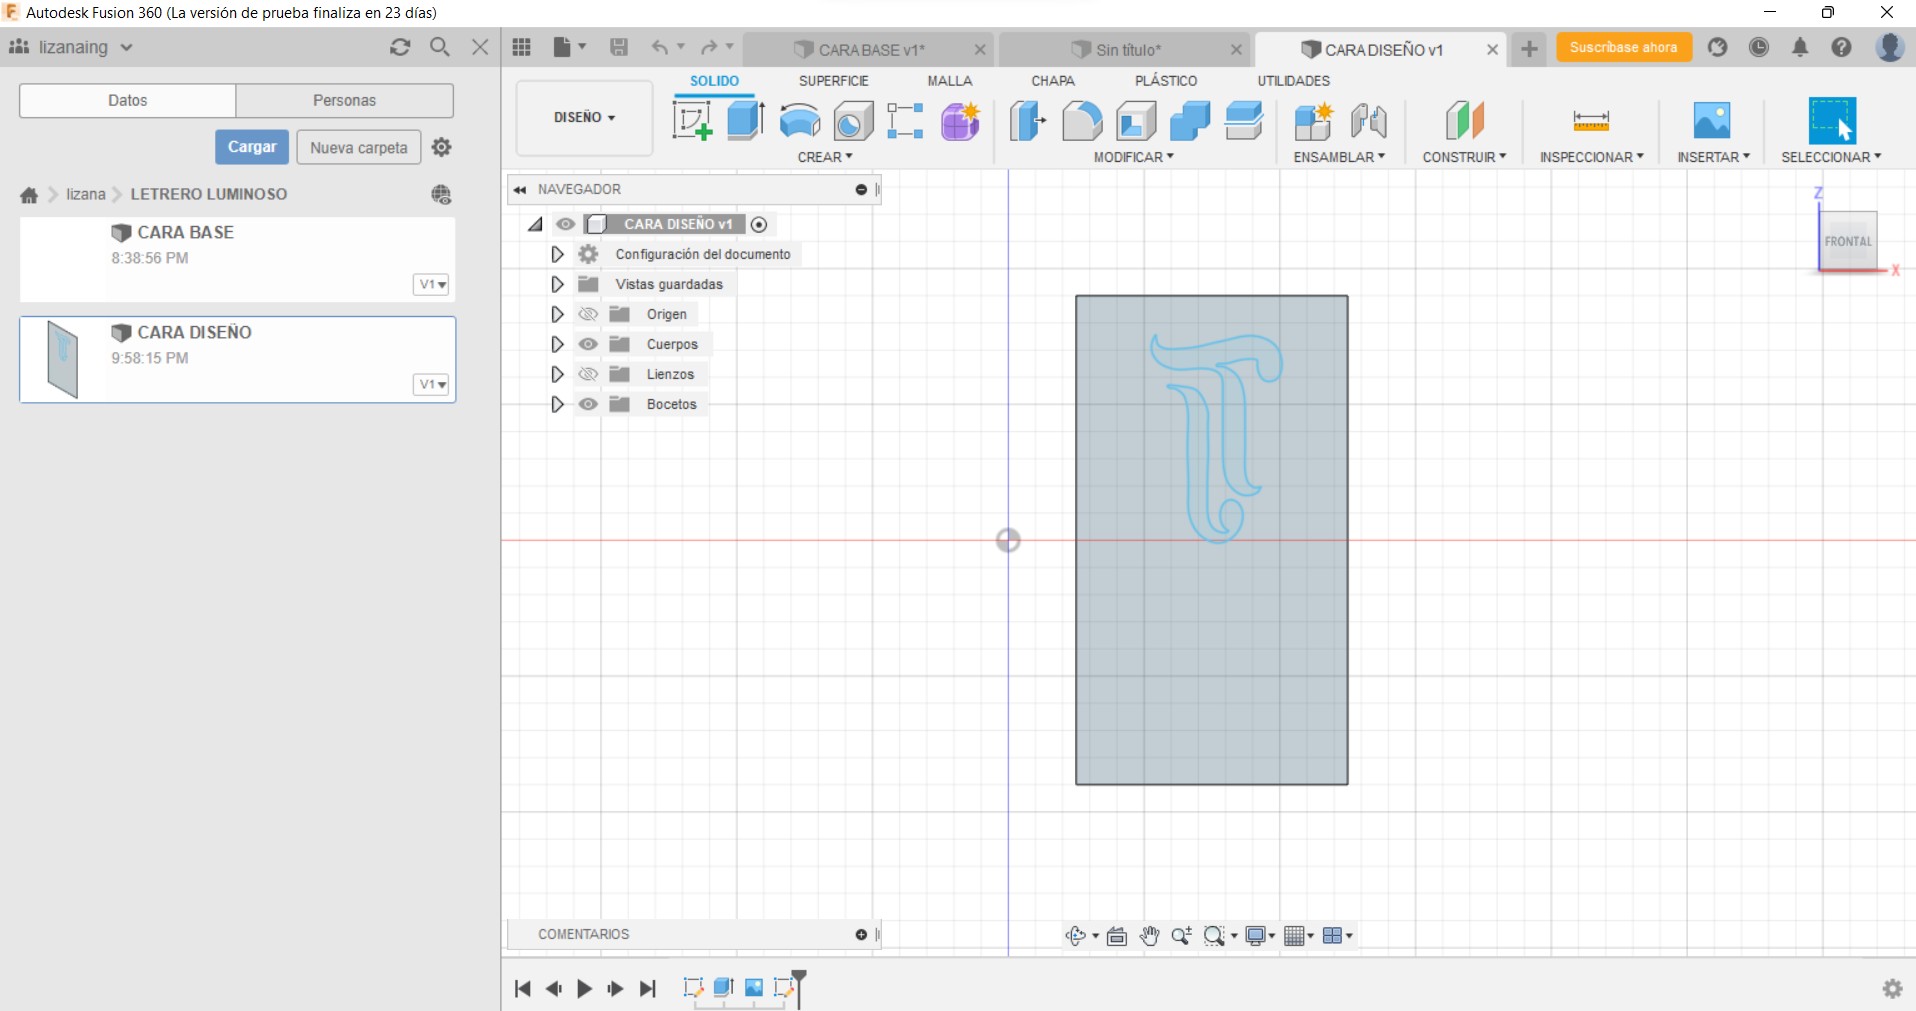Click the Extrude tool icon

(745, 121)
